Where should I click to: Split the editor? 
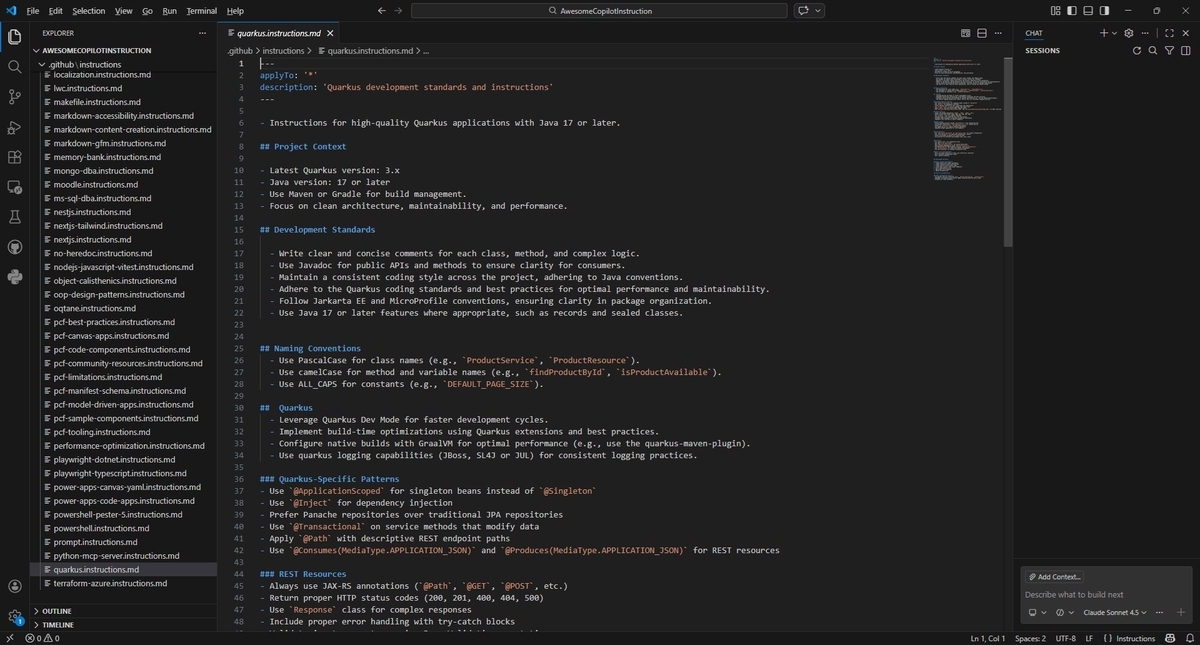pos(982,33)
